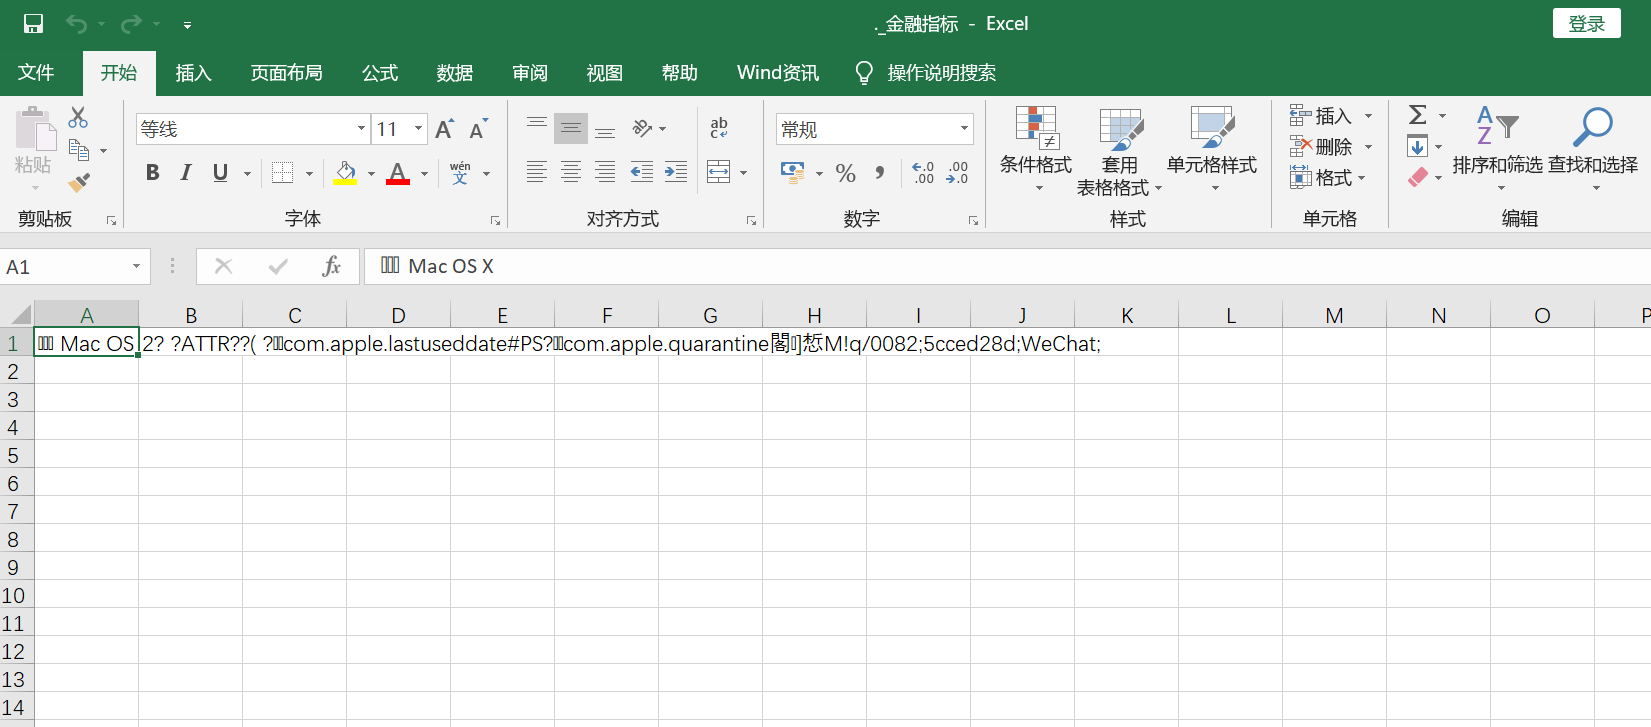Open the 操作说明搜索 tell-me search
The width and height of the screenshot is (1651, 727).
click(x=926, y=73)
